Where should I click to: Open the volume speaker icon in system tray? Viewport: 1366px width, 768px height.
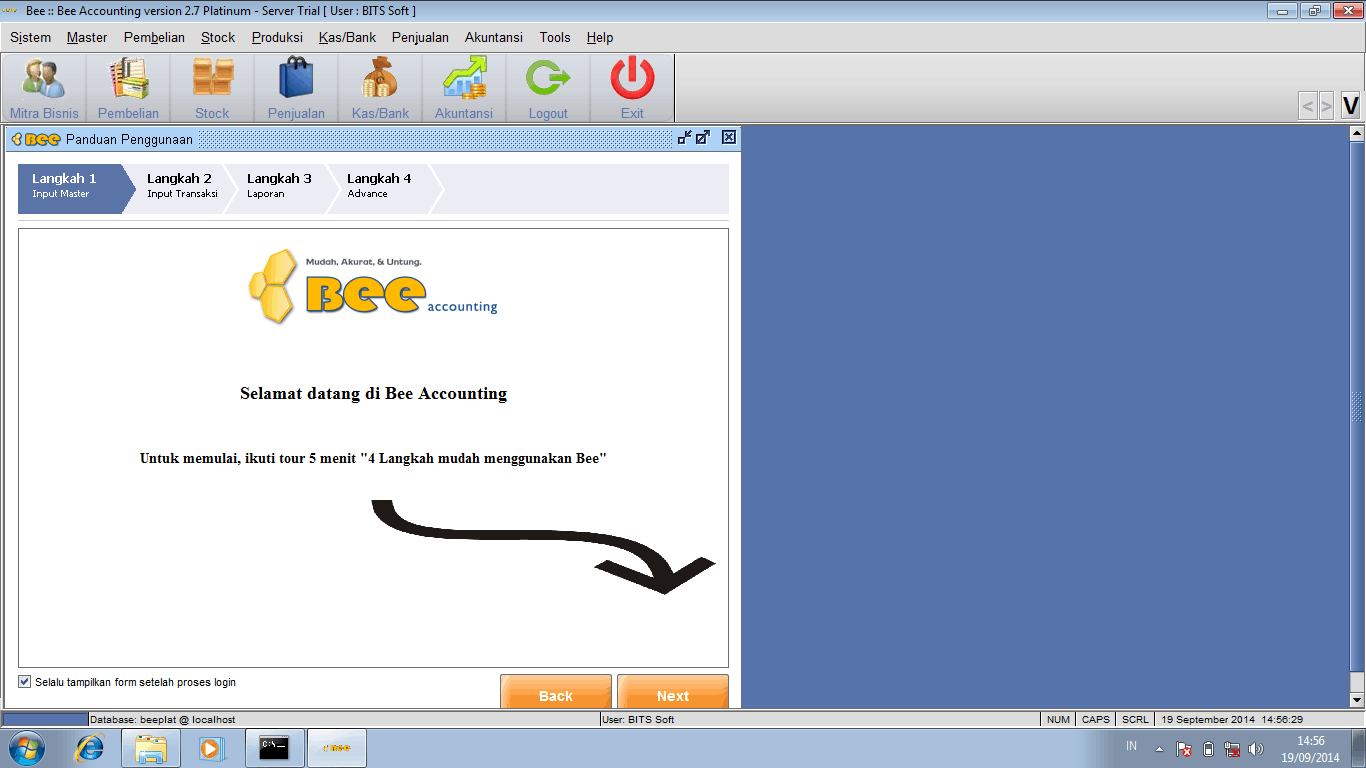coord(1256,747)
